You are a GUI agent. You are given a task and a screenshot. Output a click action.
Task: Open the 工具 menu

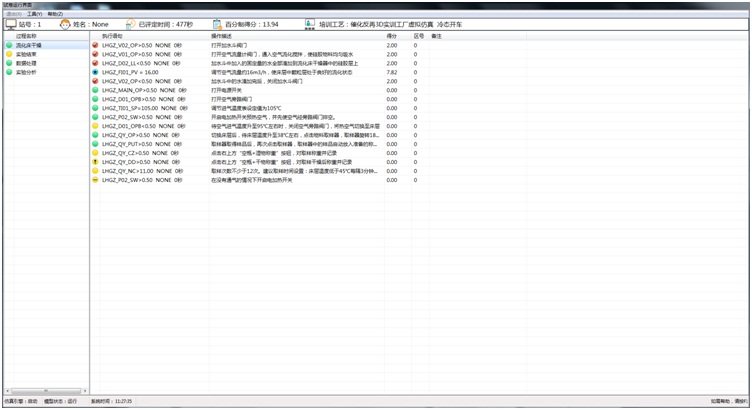[x=35, y=14]
